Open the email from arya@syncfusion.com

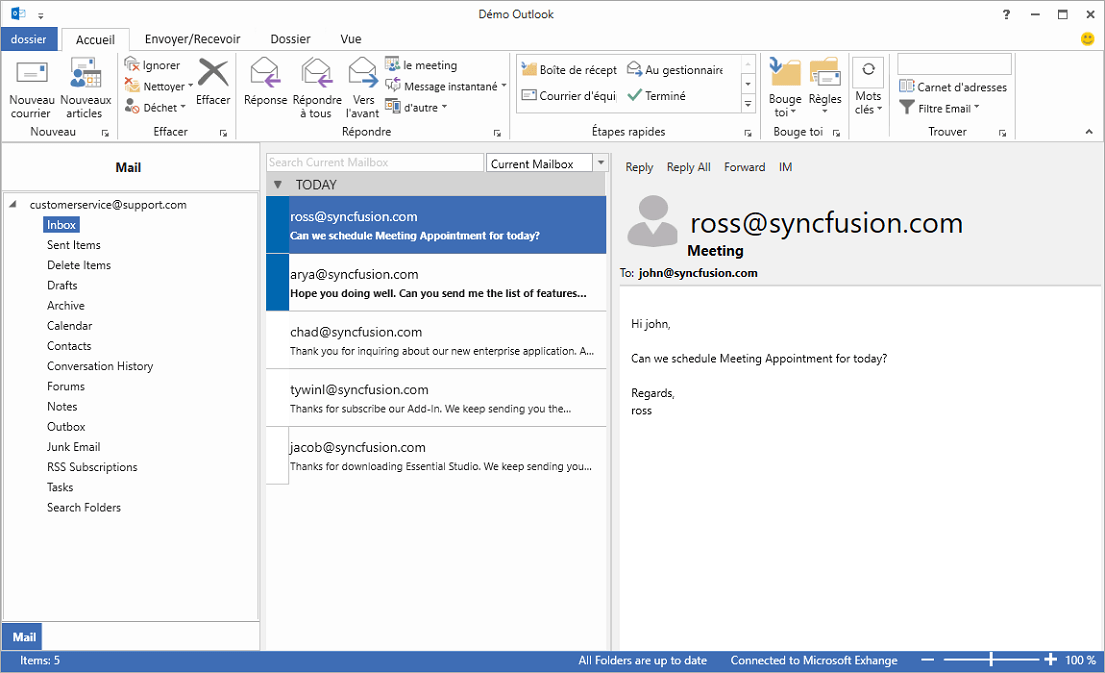440,282
